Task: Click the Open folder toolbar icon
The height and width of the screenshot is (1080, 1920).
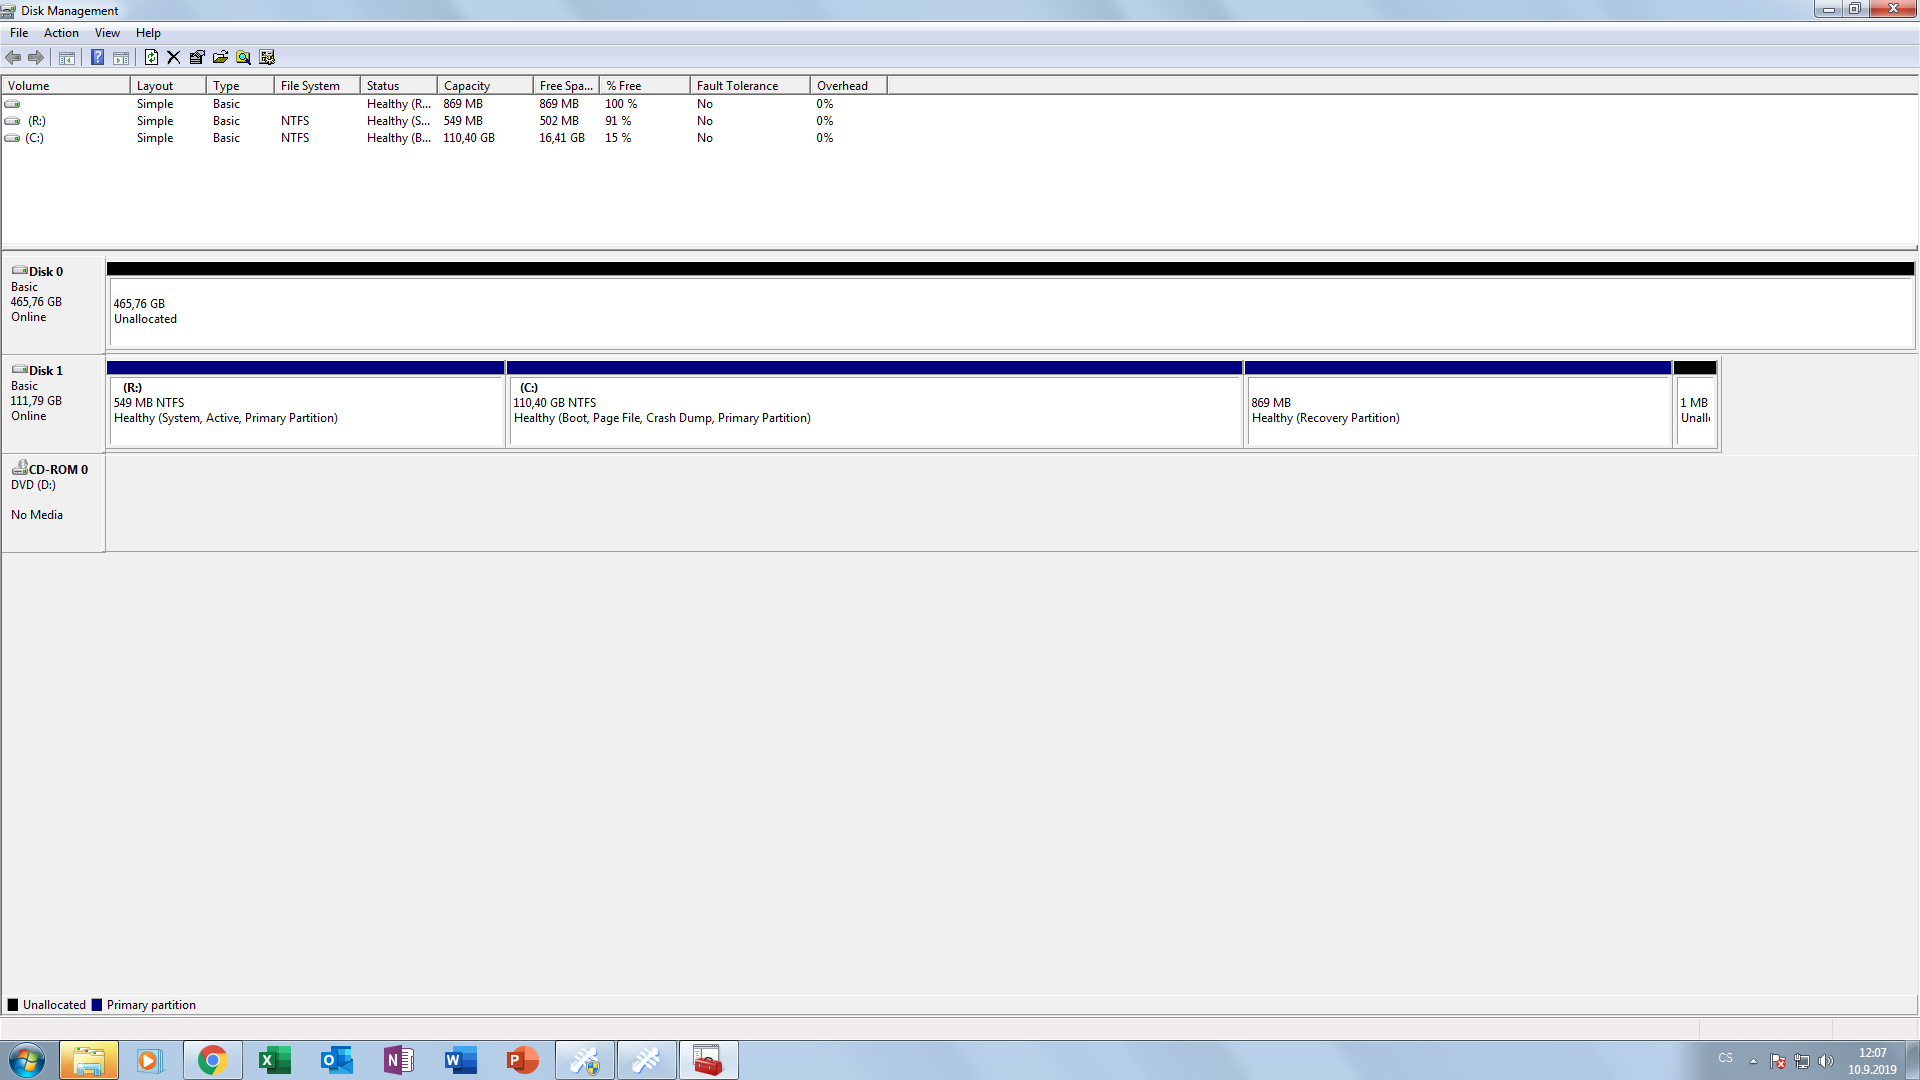Action: click(x=220, y=57)
